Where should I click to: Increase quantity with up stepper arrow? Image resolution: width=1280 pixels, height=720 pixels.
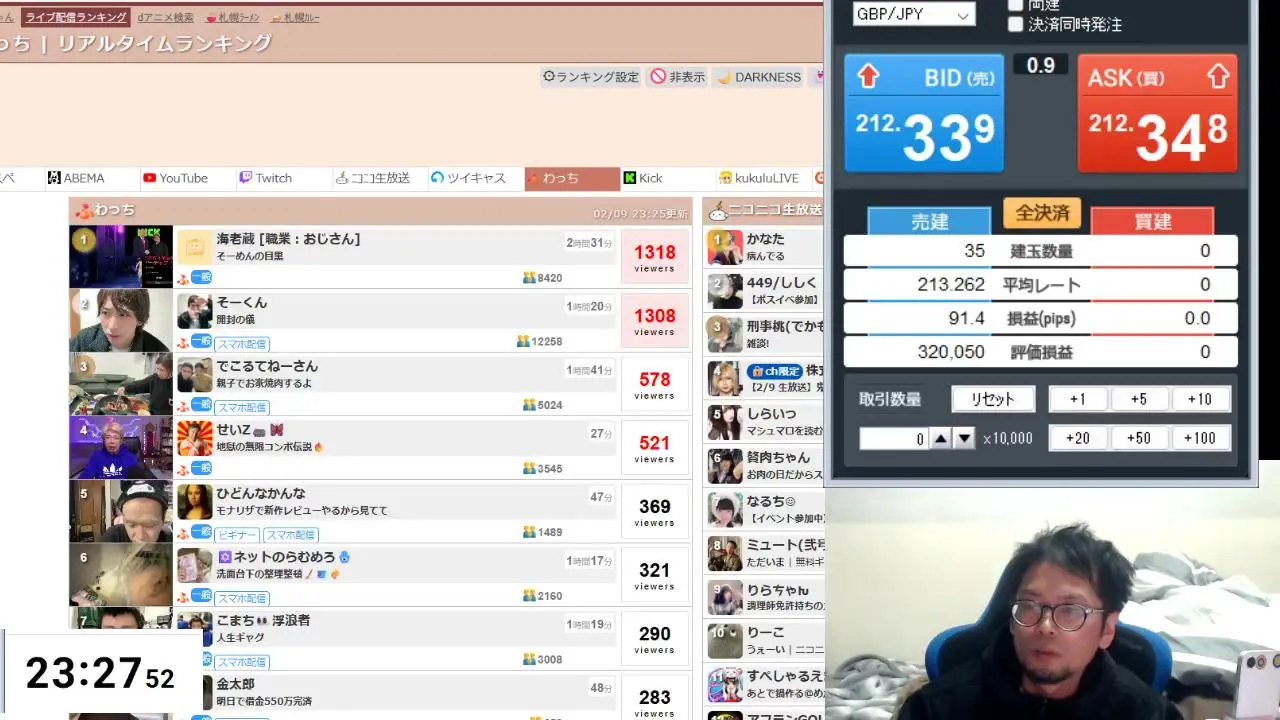coord(941,438)
